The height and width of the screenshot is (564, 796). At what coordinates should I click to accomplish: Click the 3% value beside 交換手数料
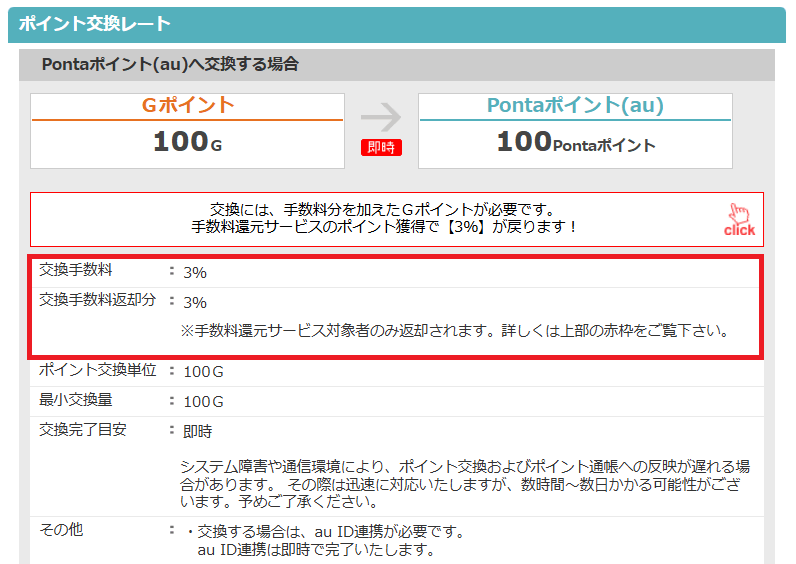[195, 272]
